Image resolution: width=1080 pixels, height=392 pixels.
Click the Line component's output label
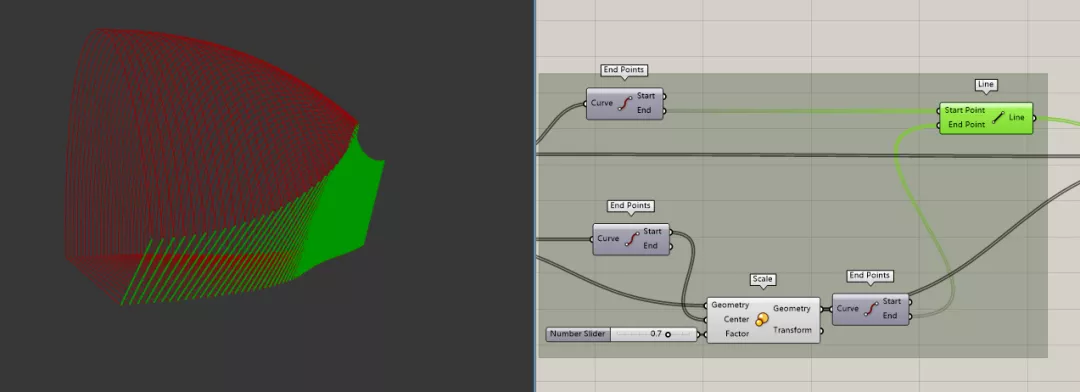1017,118
